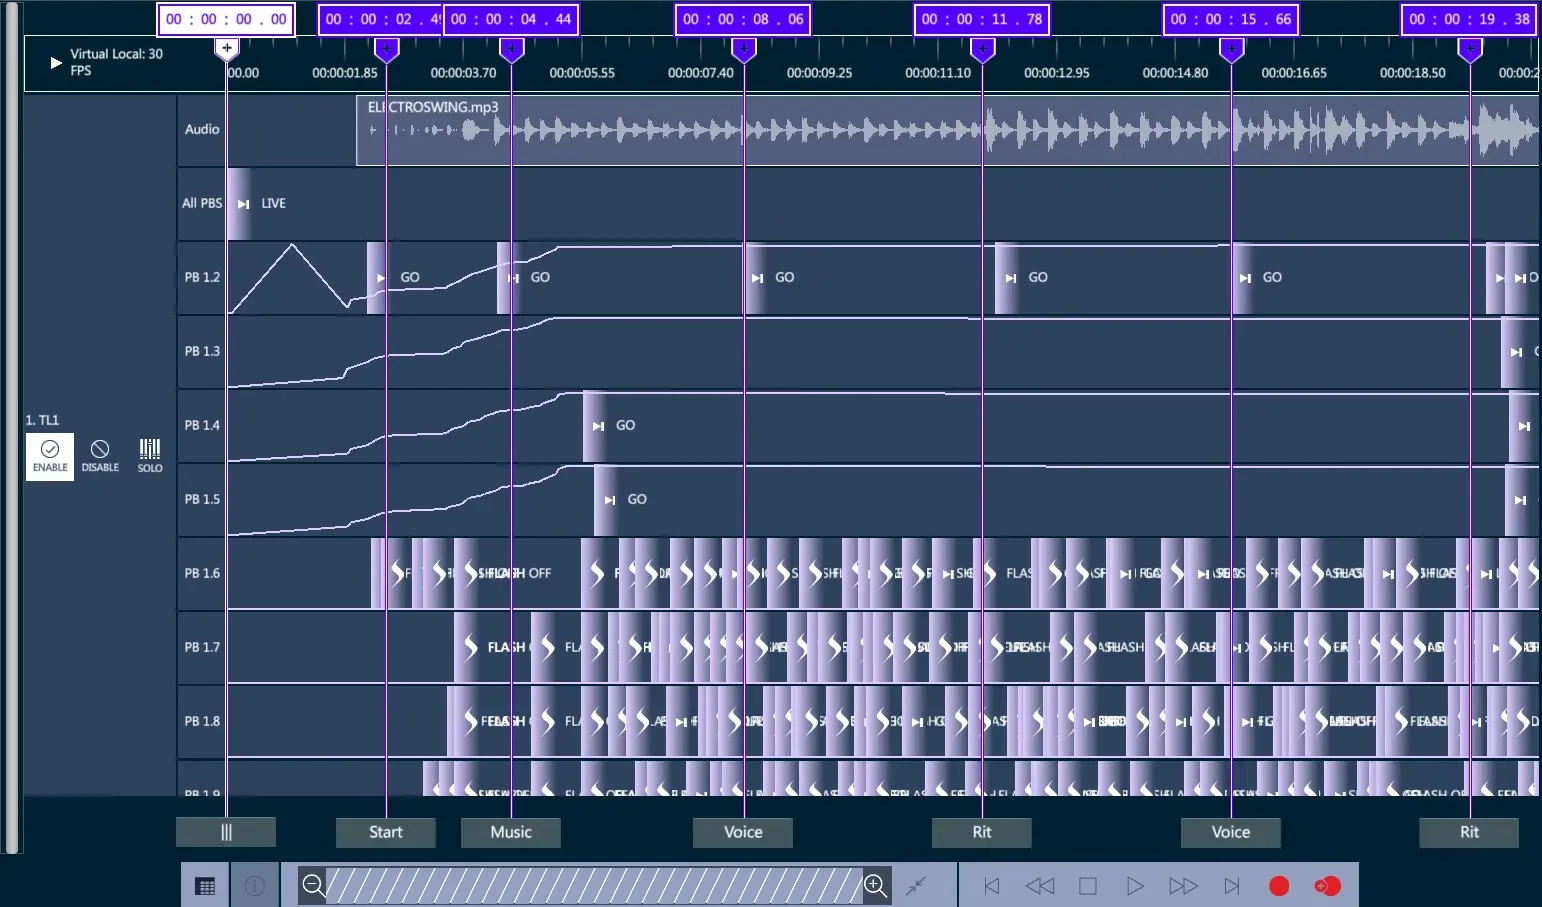Select the PB 1.3 track label
1542x907 pixels.
click(x=202, y=351)
